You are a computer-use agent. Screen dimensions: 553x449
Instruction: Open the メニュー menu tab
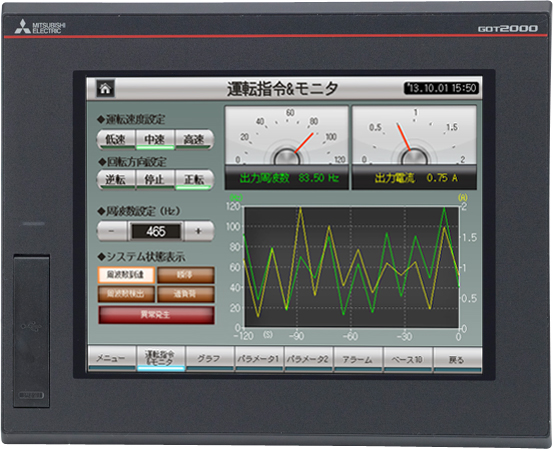112,359
